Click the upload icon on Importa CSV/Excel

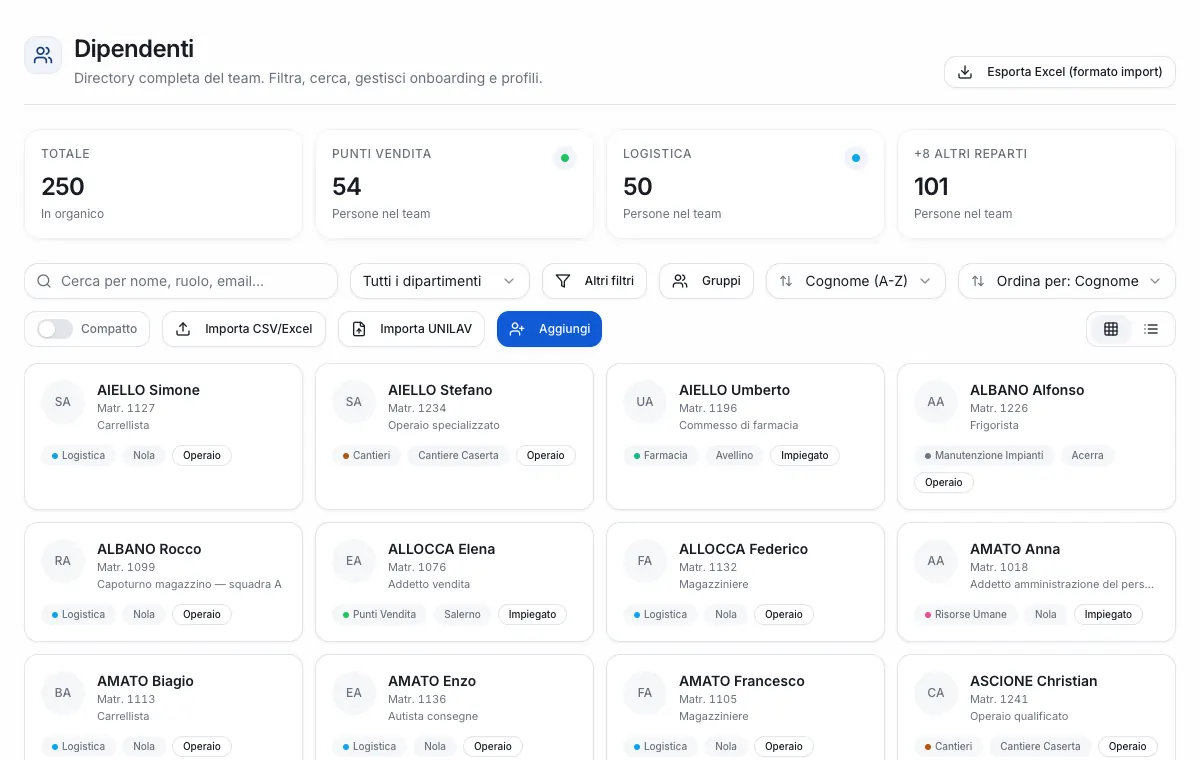tap(183, 329)
